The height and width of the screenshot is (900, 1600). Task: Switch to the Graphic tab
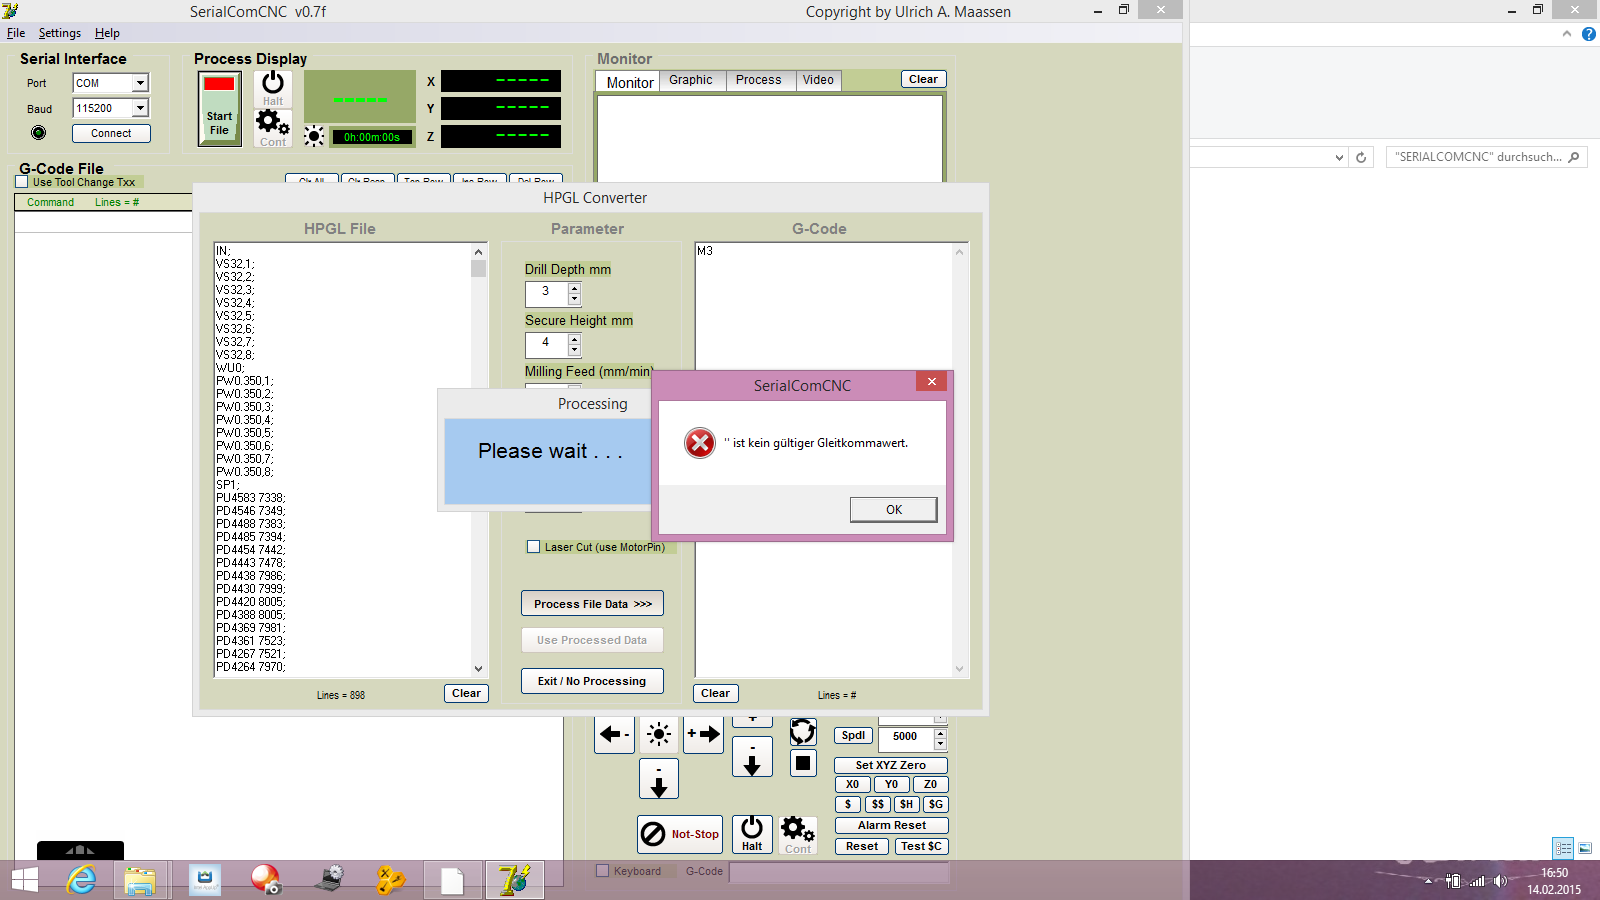coord(691,80)
